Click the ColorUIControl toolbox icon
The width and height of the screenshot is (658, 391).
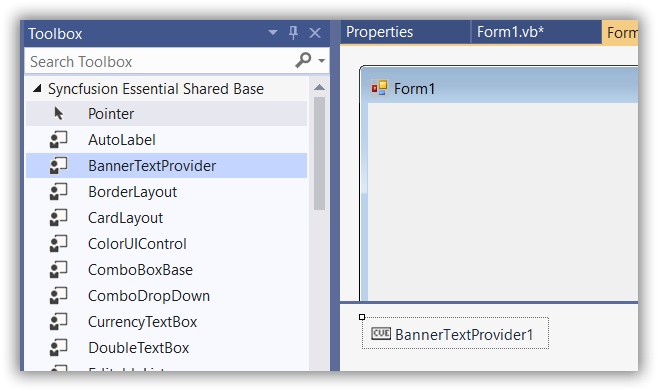58,244
